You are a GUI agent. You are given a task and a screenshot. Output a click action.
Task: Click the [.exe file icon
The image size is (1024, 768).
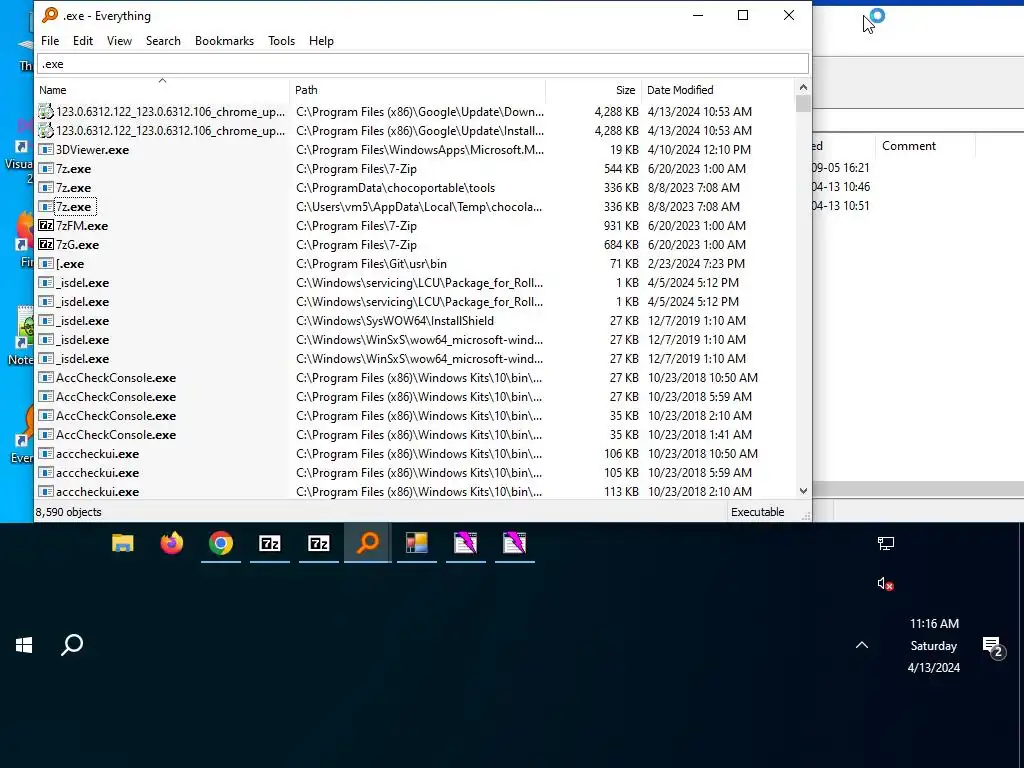(46, 264)
